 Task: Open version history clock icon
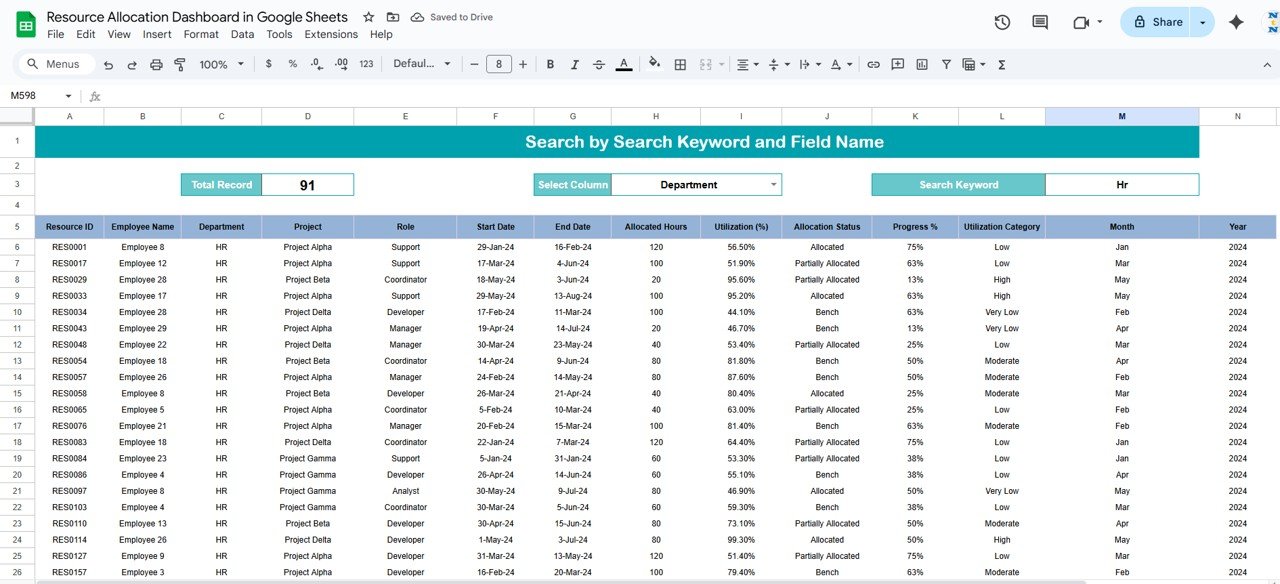pos(1002,22)
